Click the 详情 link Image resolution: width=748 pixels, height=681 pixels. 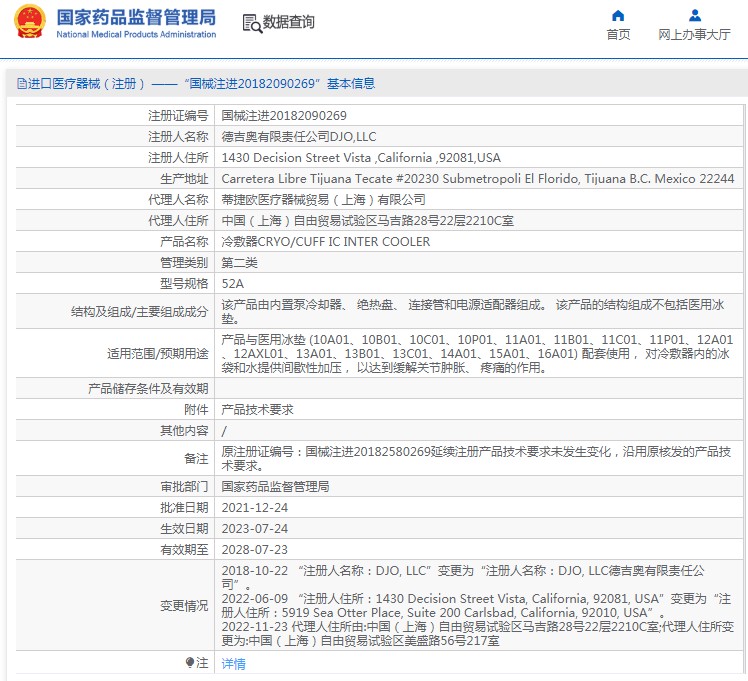234,663
